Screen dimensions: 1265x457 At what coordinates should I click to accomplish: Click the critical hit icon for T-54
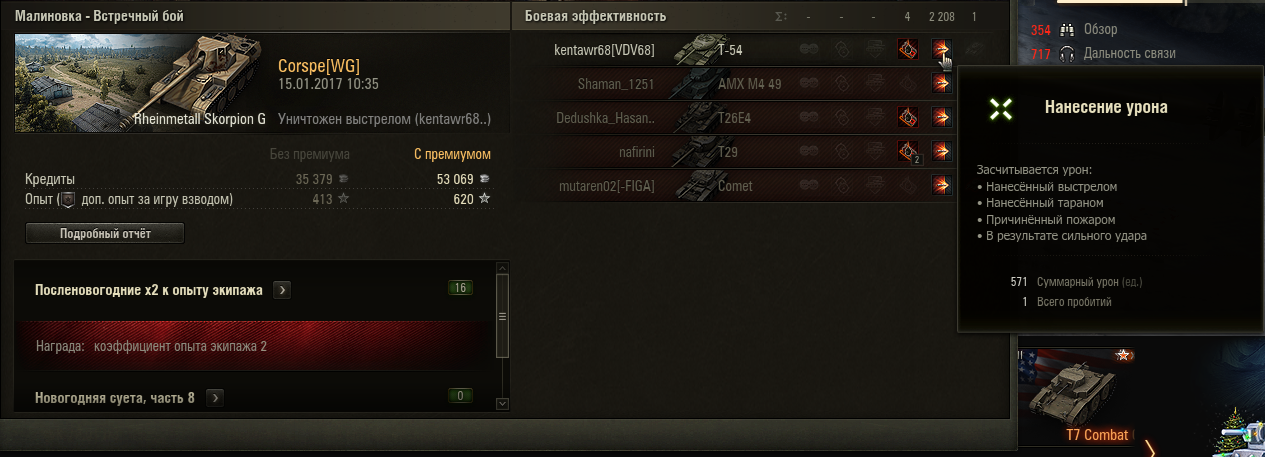tap(908, 50)
